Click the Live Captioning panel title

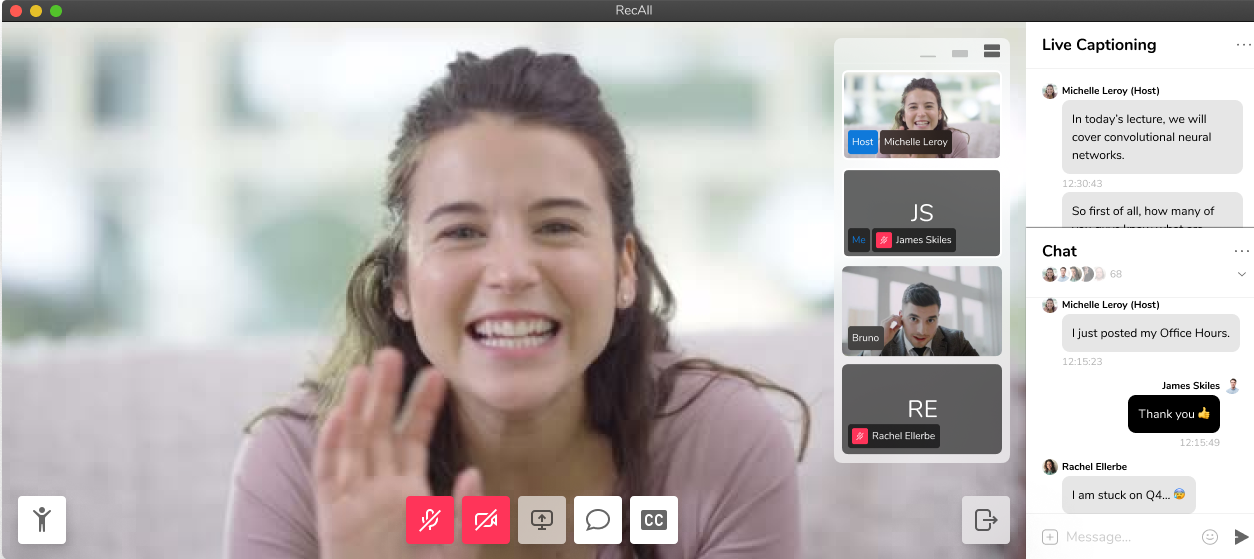point(1099,45)
